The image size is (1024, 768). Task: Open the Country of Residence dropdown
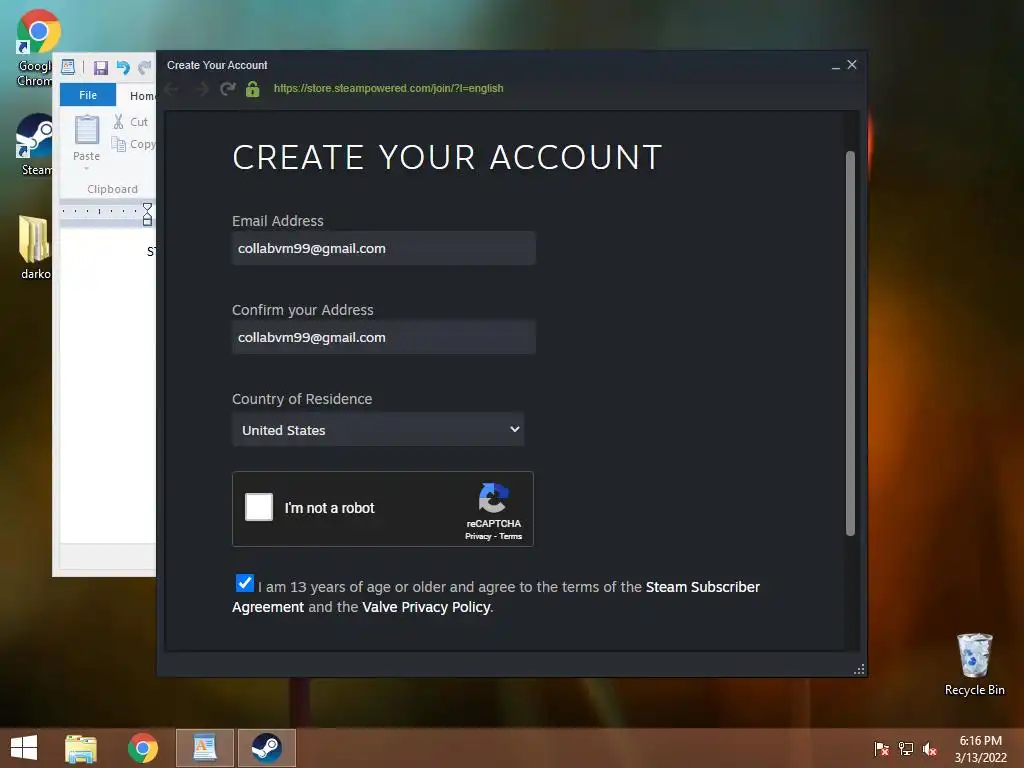point(378,430)
